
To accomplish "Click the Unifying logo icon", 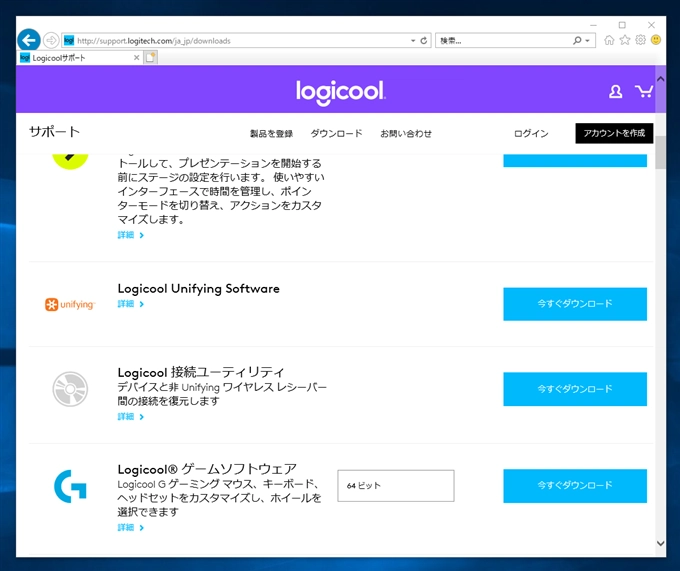I will 70,304.
